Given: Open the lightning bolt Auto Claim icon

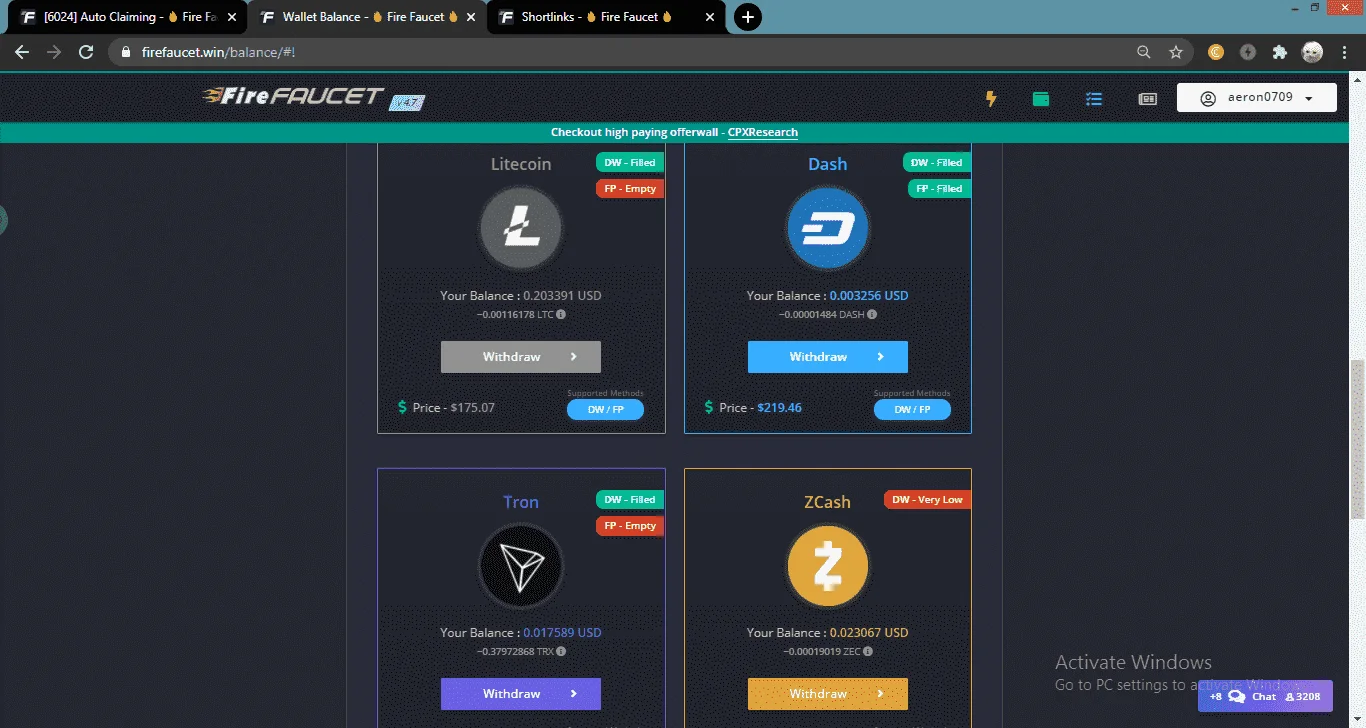Looking at the screenshot, I should 991,98.
